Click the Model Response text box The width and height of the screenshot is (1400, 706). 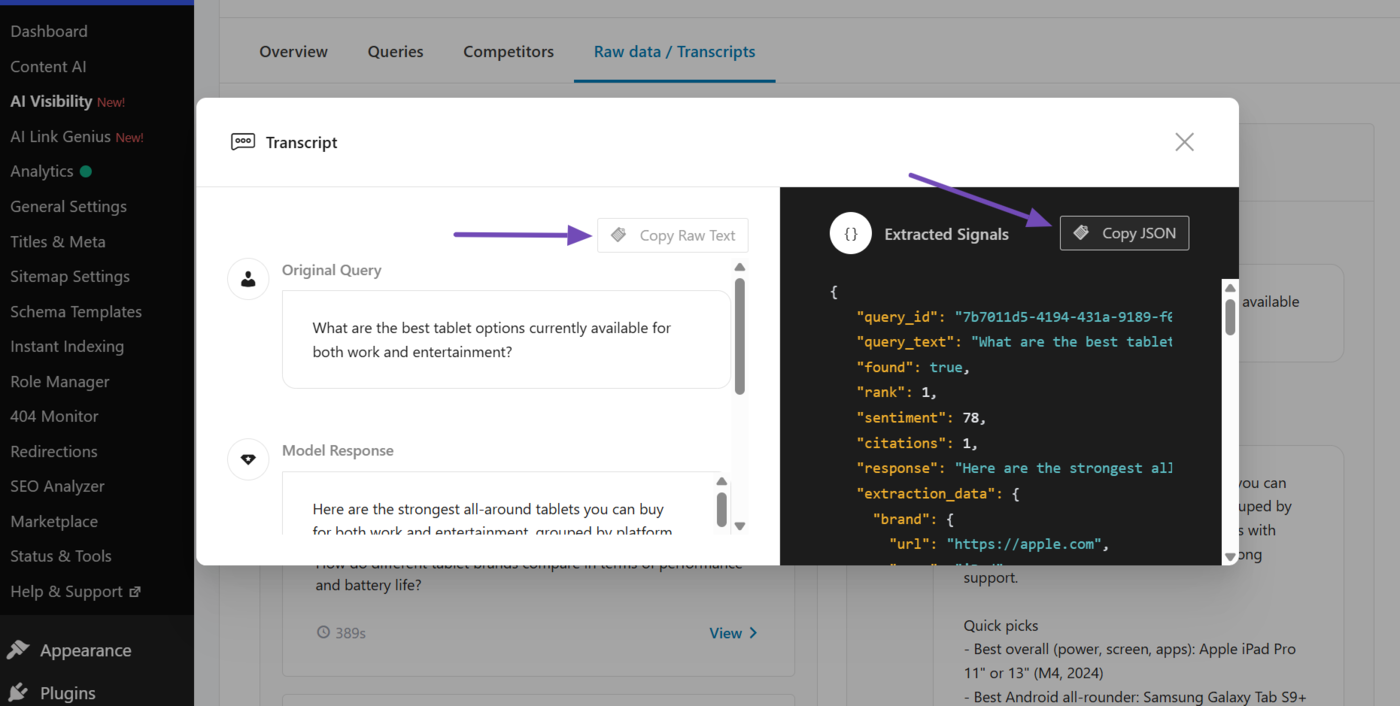pyautogui.click(x=506, y=503)
